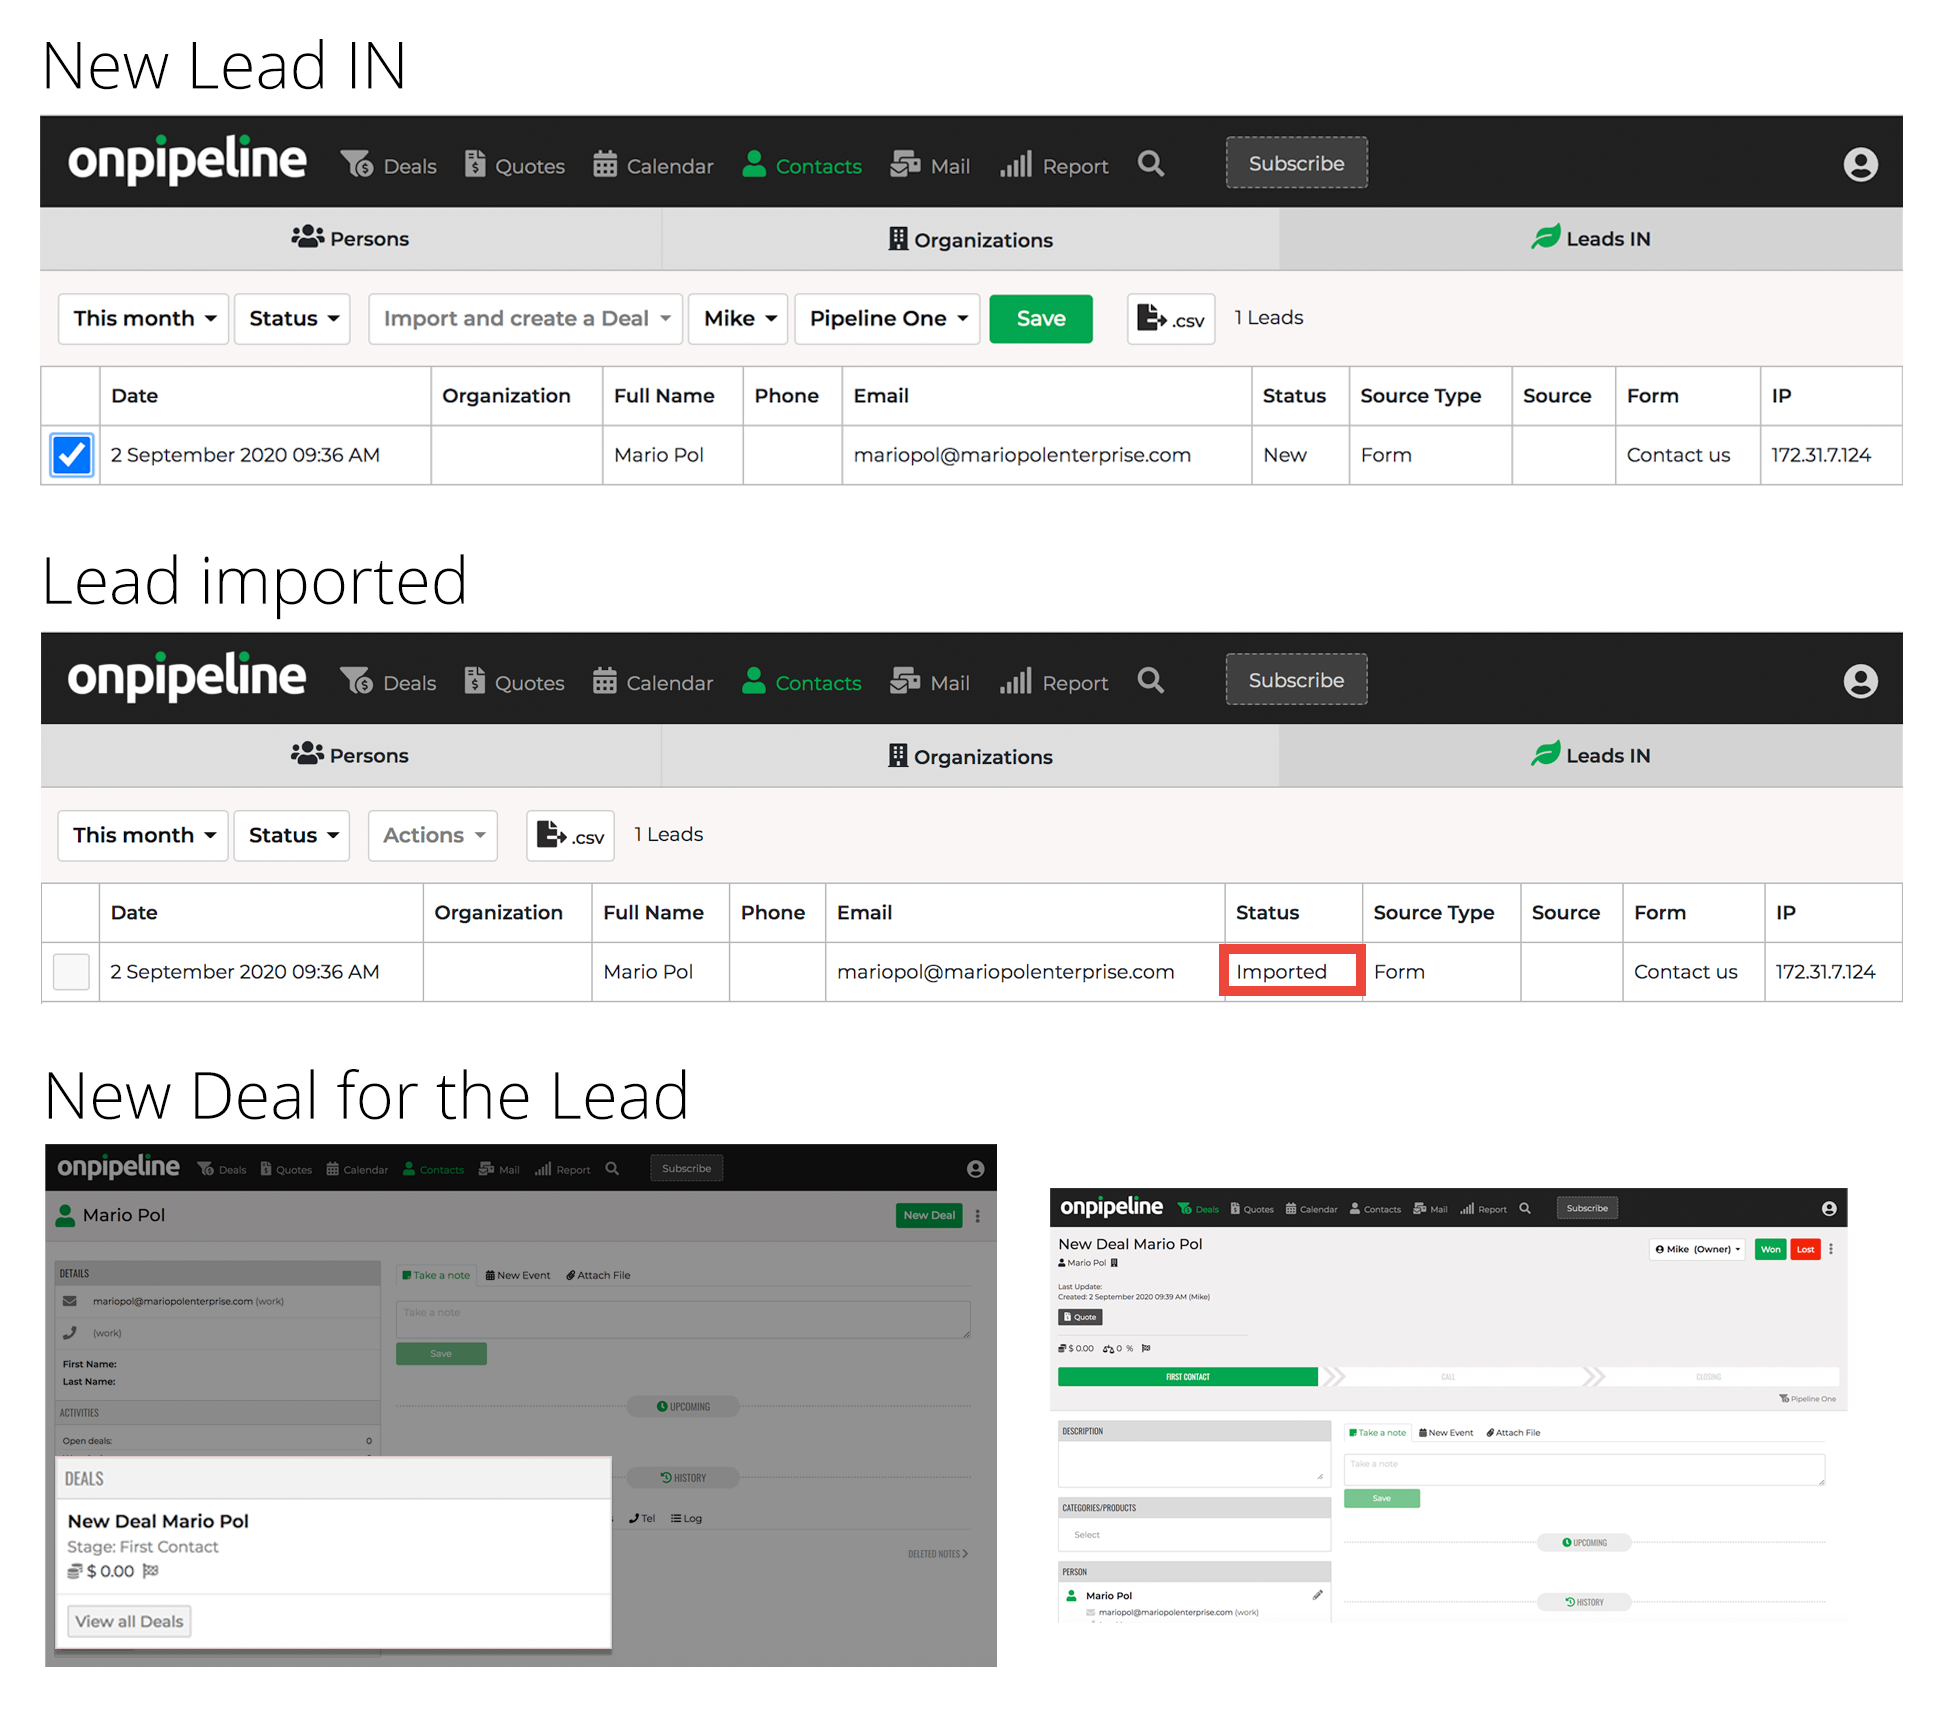1937x1709 pixels.
Task: Expand the 'Import and create a Deal' dropdown
Action: 525,319
